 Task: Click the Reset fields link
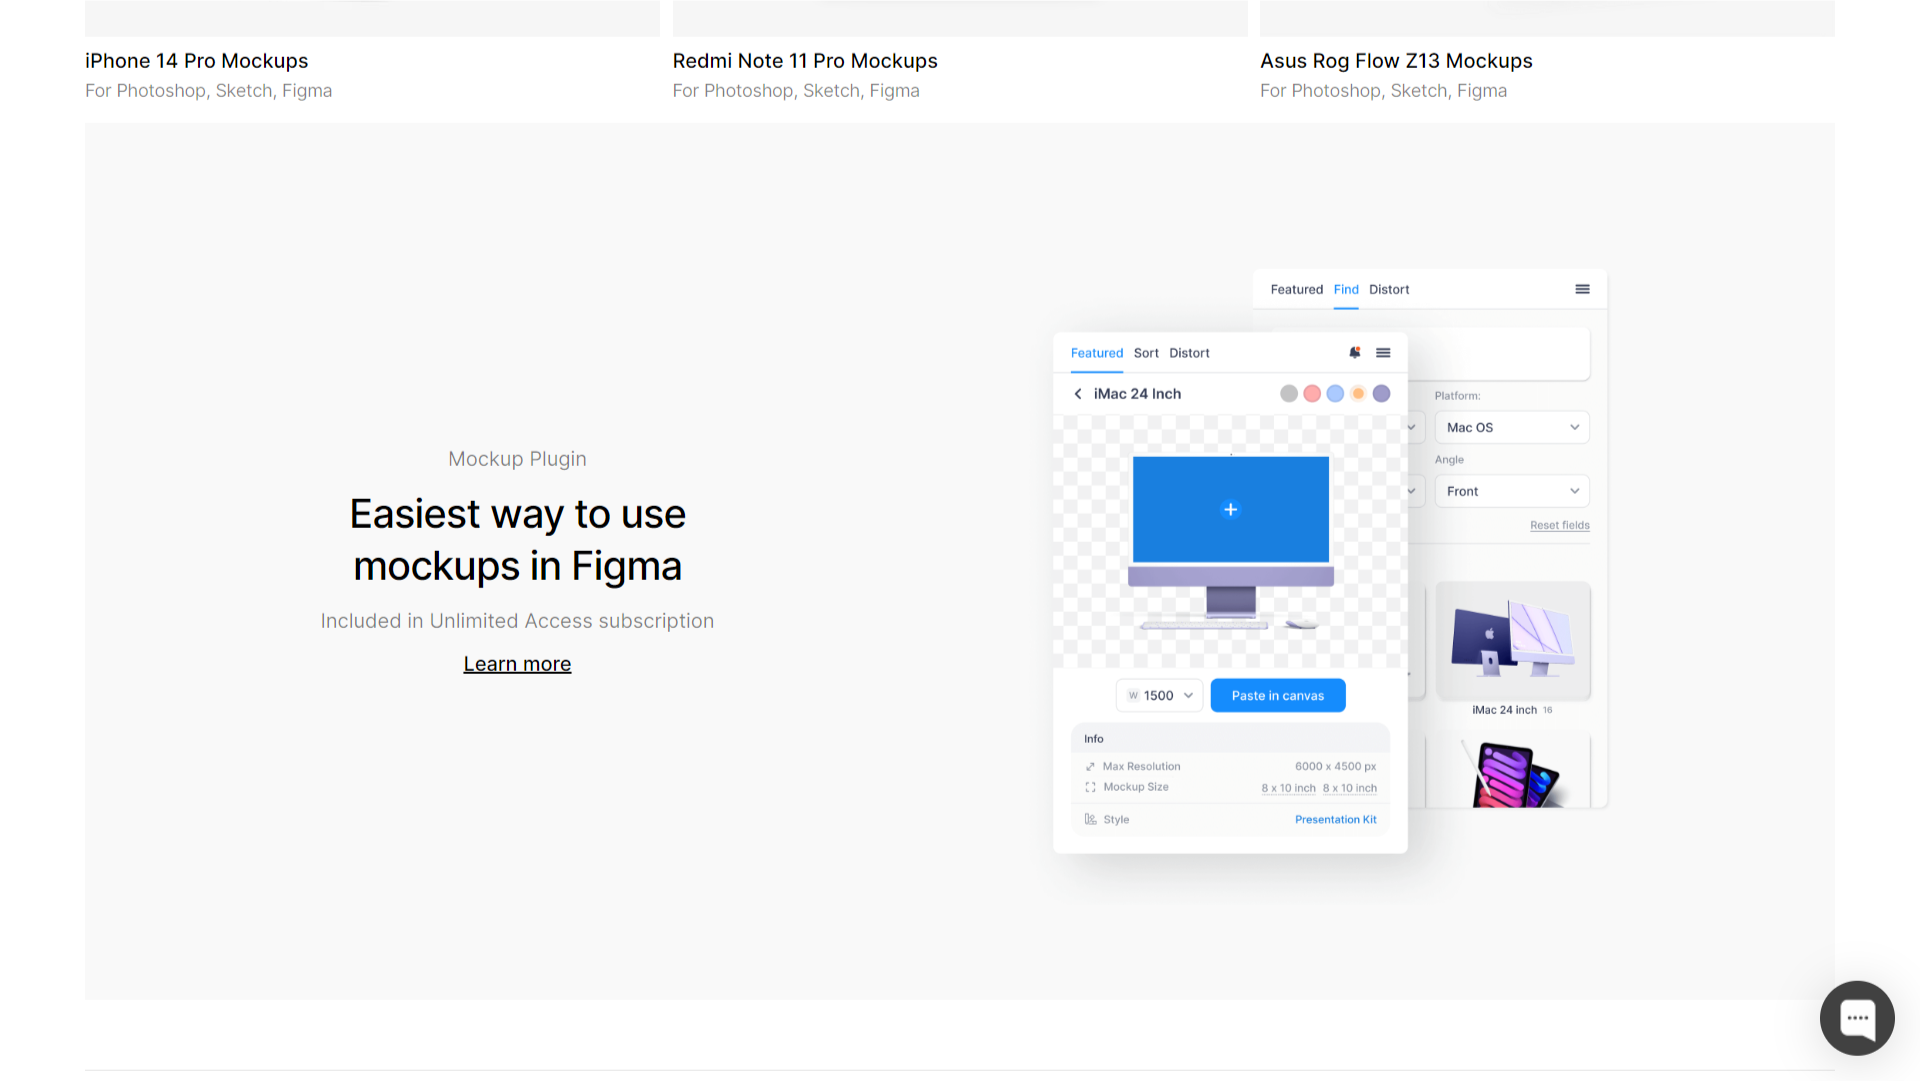[1559, 525]
